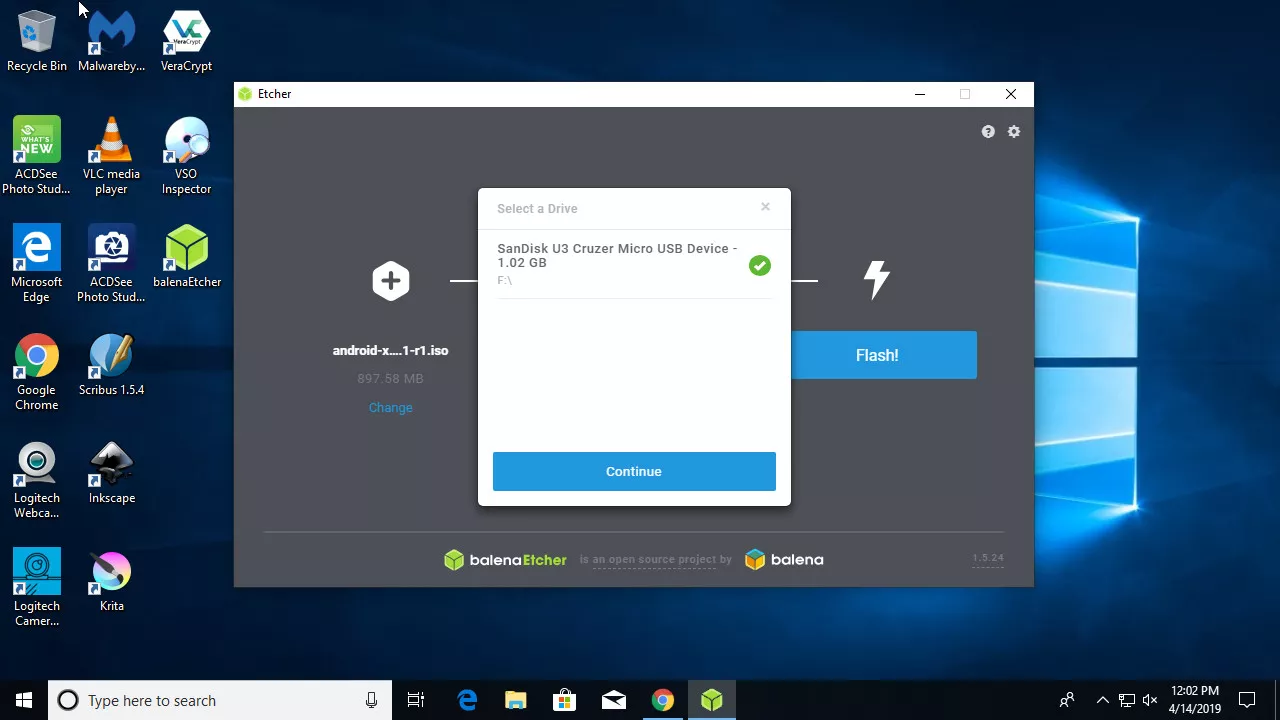
Task: Click the taskbar search box
Action: pyautogui.click(x=219, y=700)
